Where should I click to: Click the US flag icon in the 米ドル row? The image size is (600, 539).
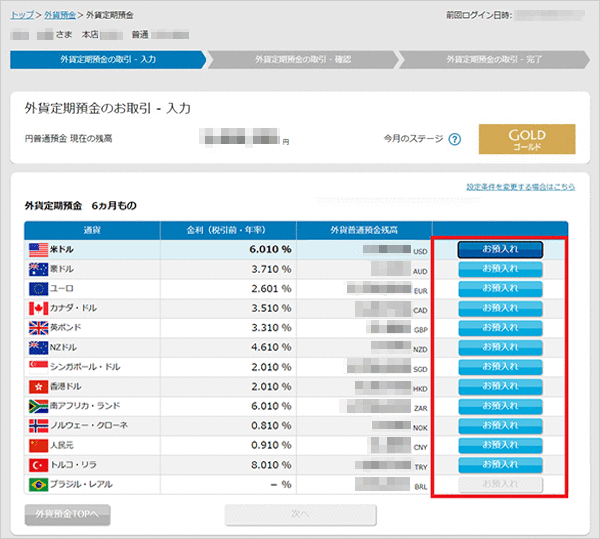[38, 250]
